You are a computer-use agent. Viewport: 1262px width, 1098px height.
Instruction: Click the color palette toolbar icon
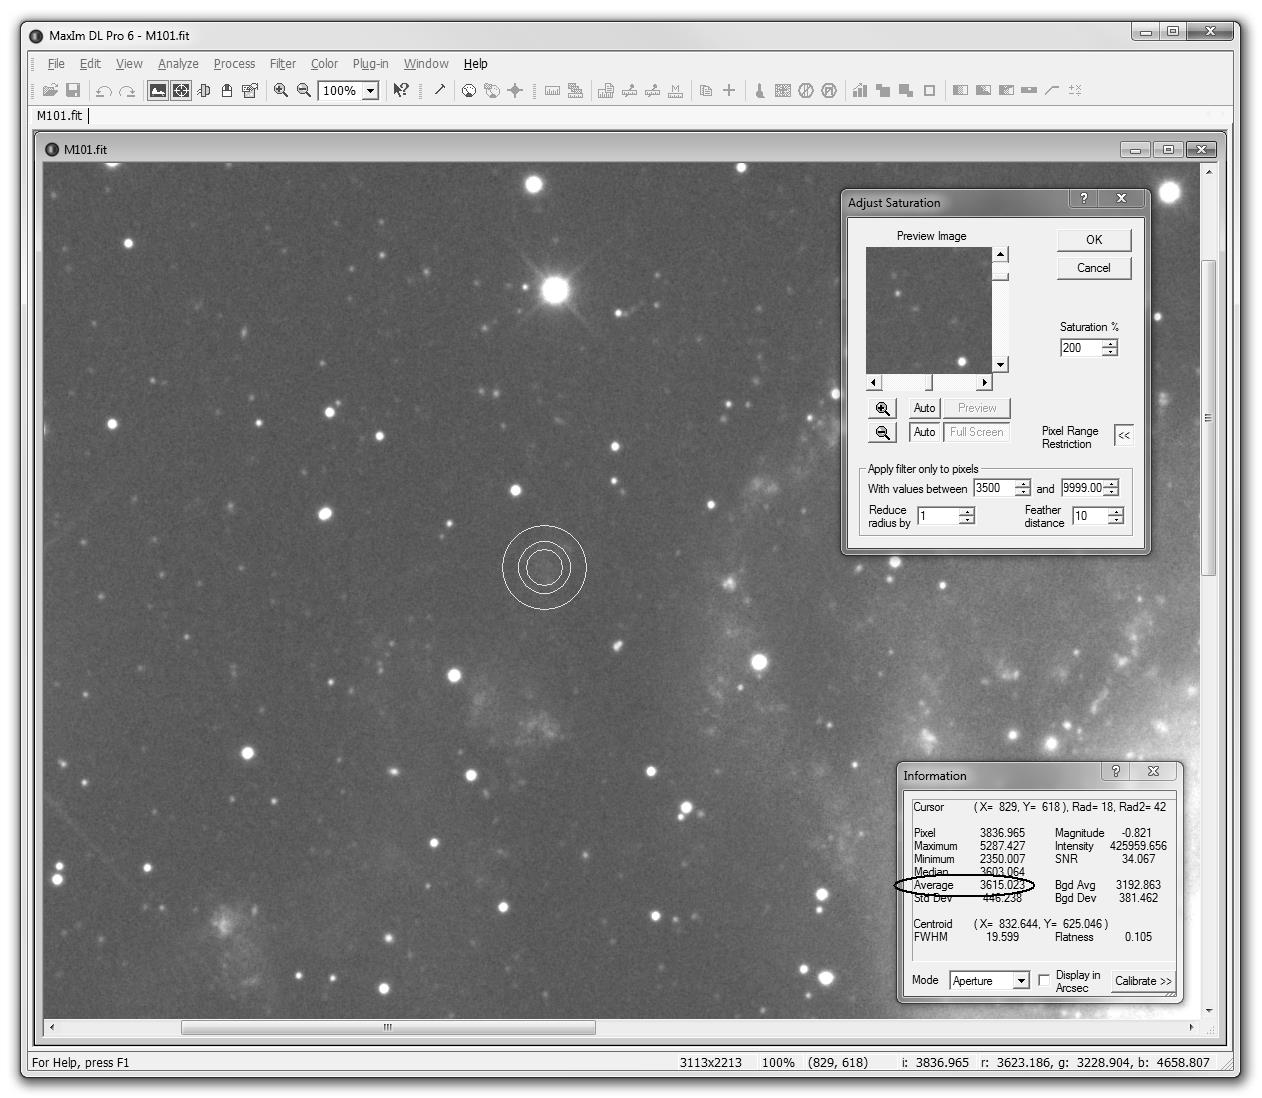469,90
